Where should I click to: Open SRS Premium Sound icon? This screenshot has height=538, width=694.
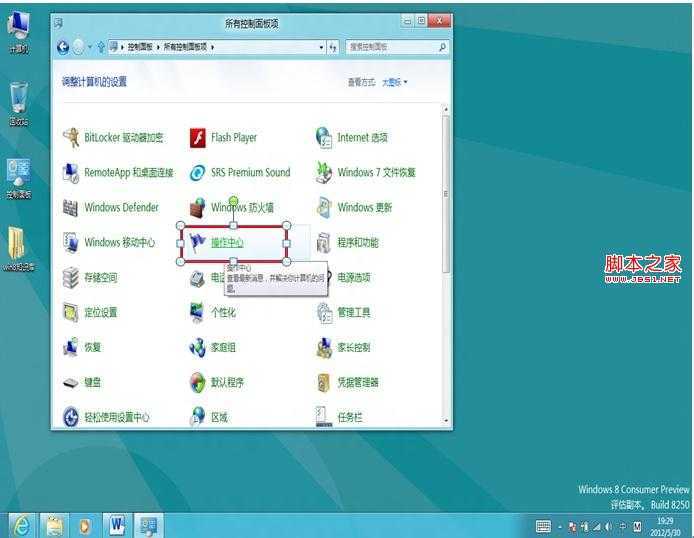pyautogui.click(x=198, y=173)
